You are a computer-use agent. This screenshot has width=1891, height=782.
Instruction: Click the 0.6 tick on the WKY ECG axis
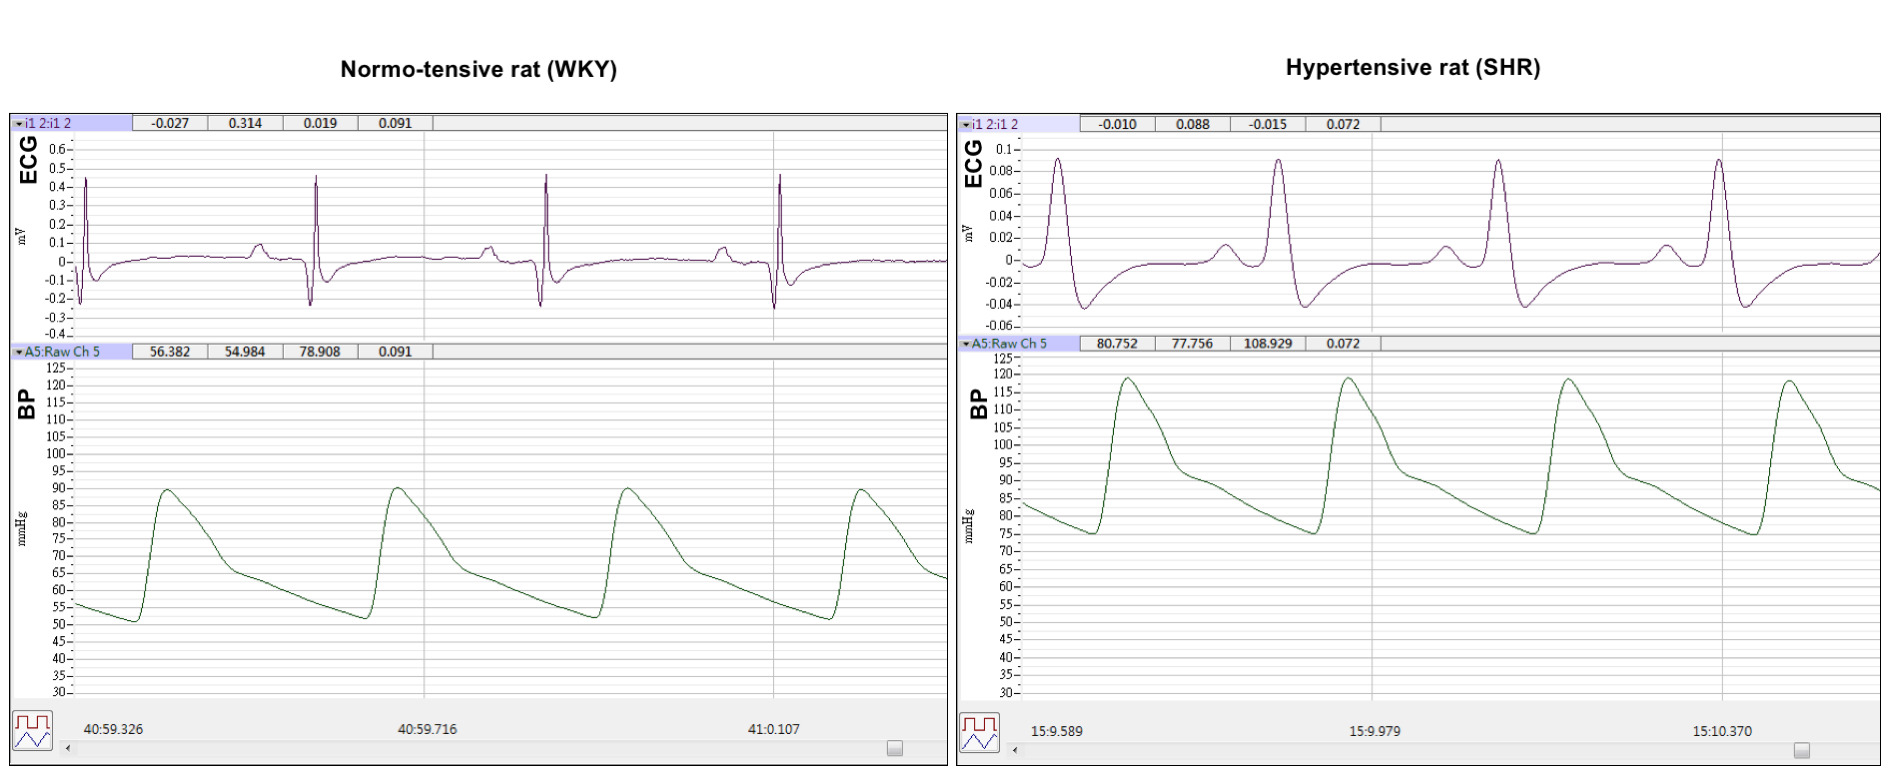(58, 149)
